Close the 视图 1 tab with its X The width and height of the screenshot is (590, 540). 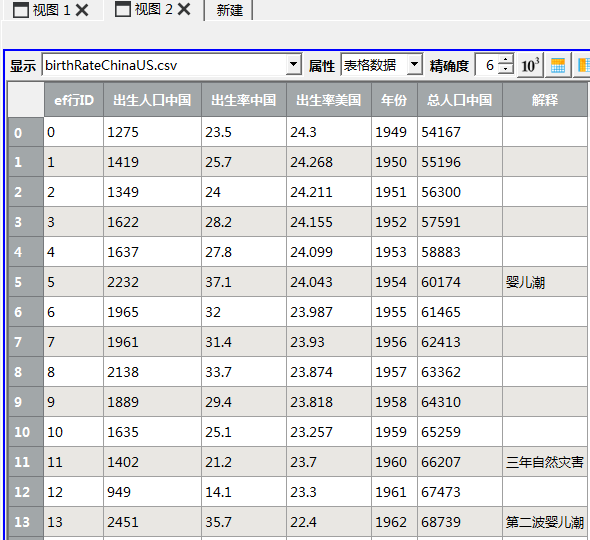(x=82, y=10)
